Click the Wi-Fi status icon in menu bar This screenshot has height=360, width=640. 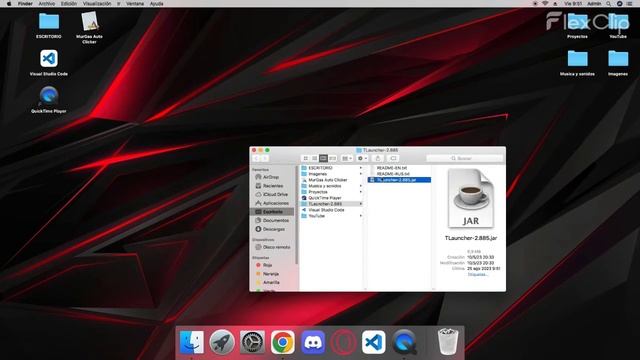click(x=545, y=4)
